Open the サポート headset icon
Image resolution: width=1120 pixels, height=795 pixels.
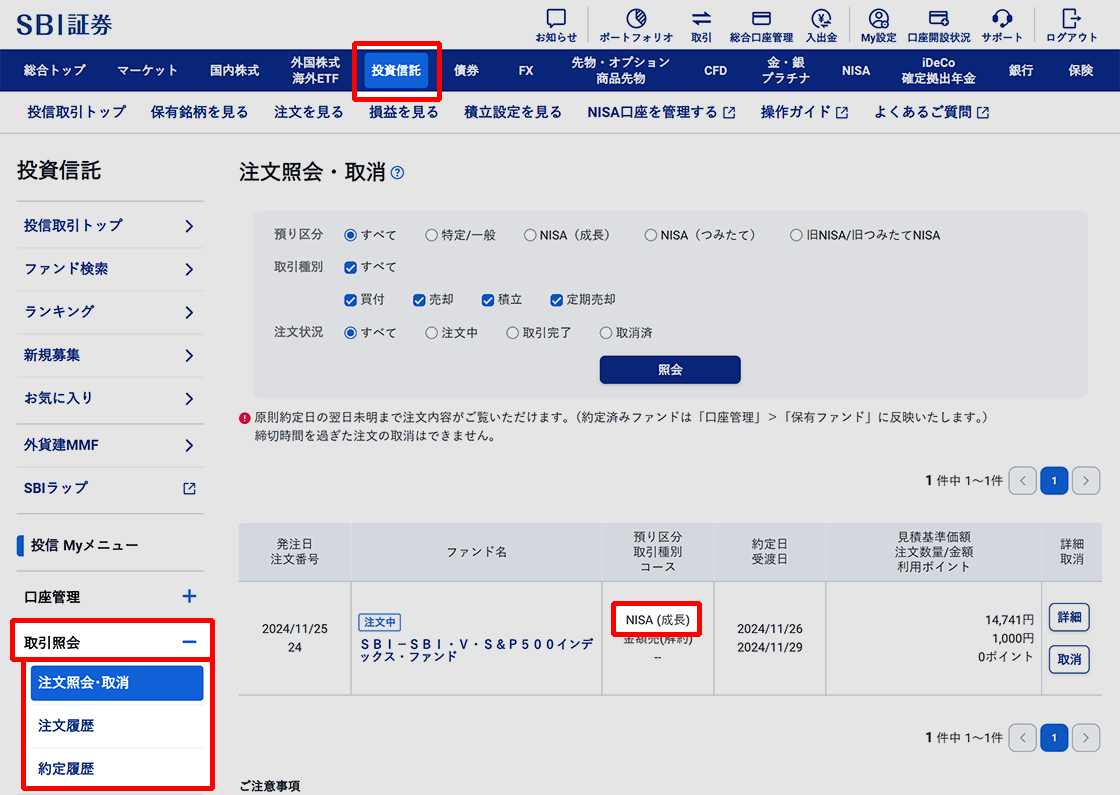click(x=1001, y=19)
